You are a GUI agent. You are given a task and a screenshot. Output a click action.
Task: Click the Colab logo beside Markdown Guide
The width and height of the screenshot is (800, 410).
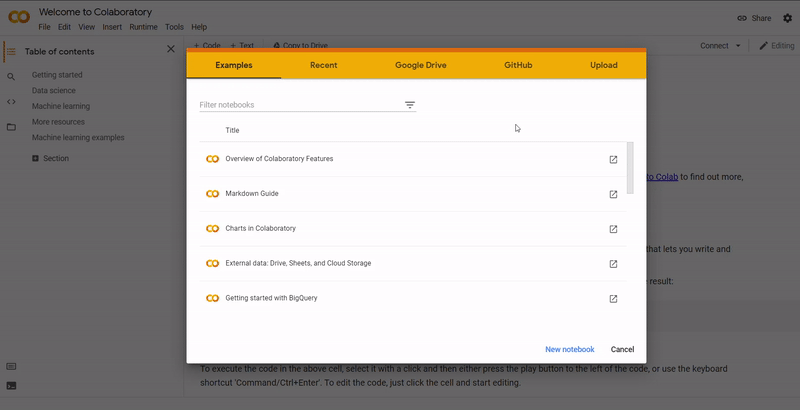212,194
